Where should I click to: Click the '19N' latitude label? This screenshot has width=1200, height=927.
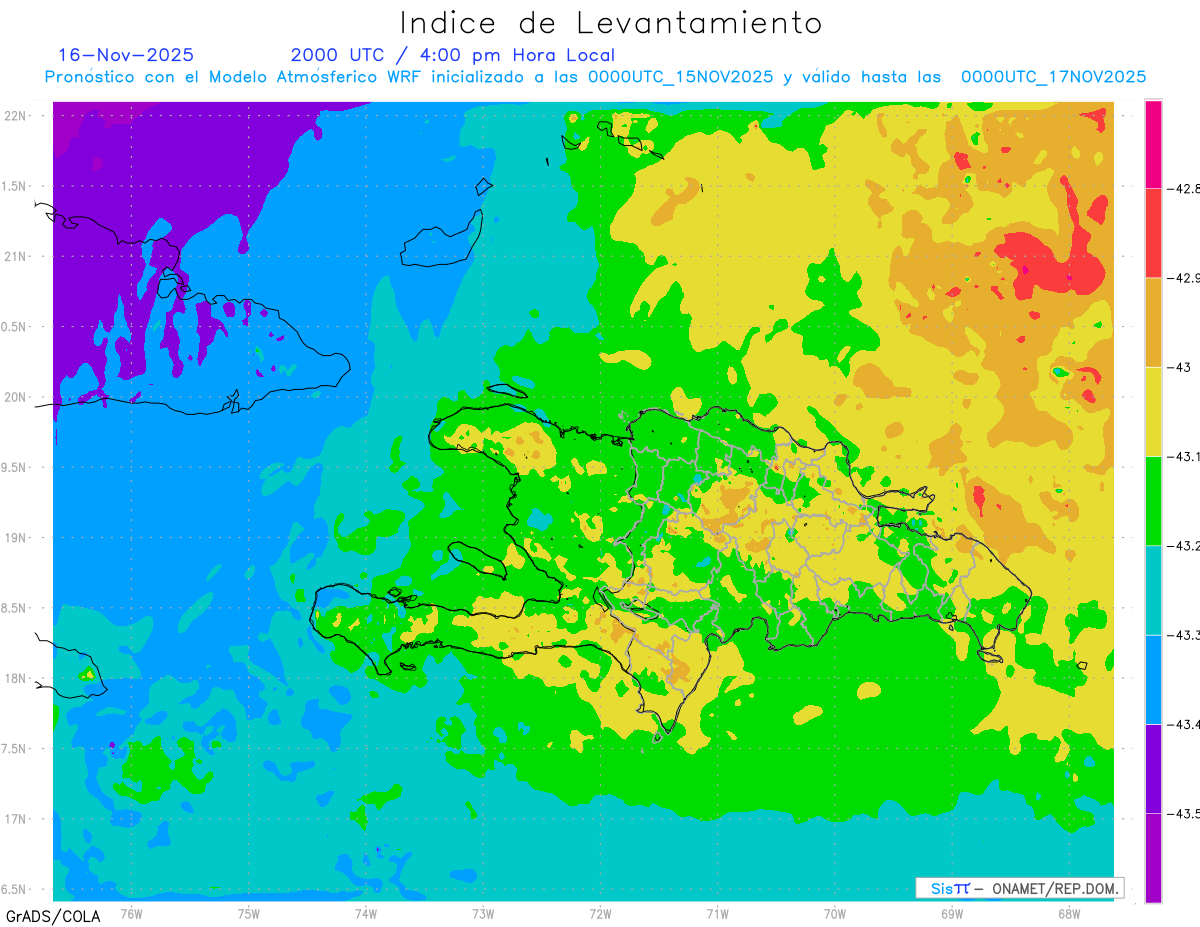coord(16,538)
